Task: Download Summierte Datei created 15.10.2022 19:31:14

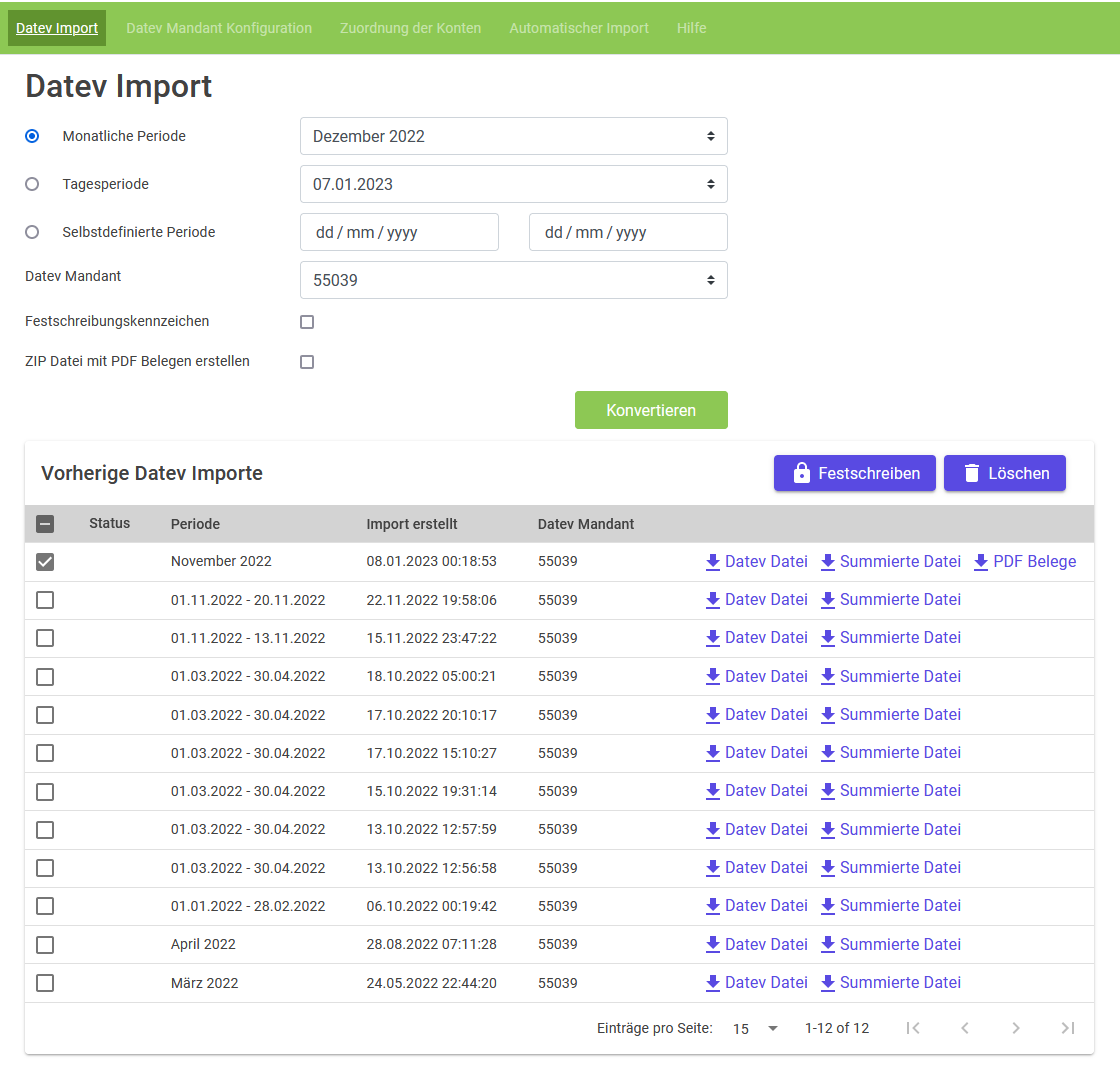Action: coord(891,792)
